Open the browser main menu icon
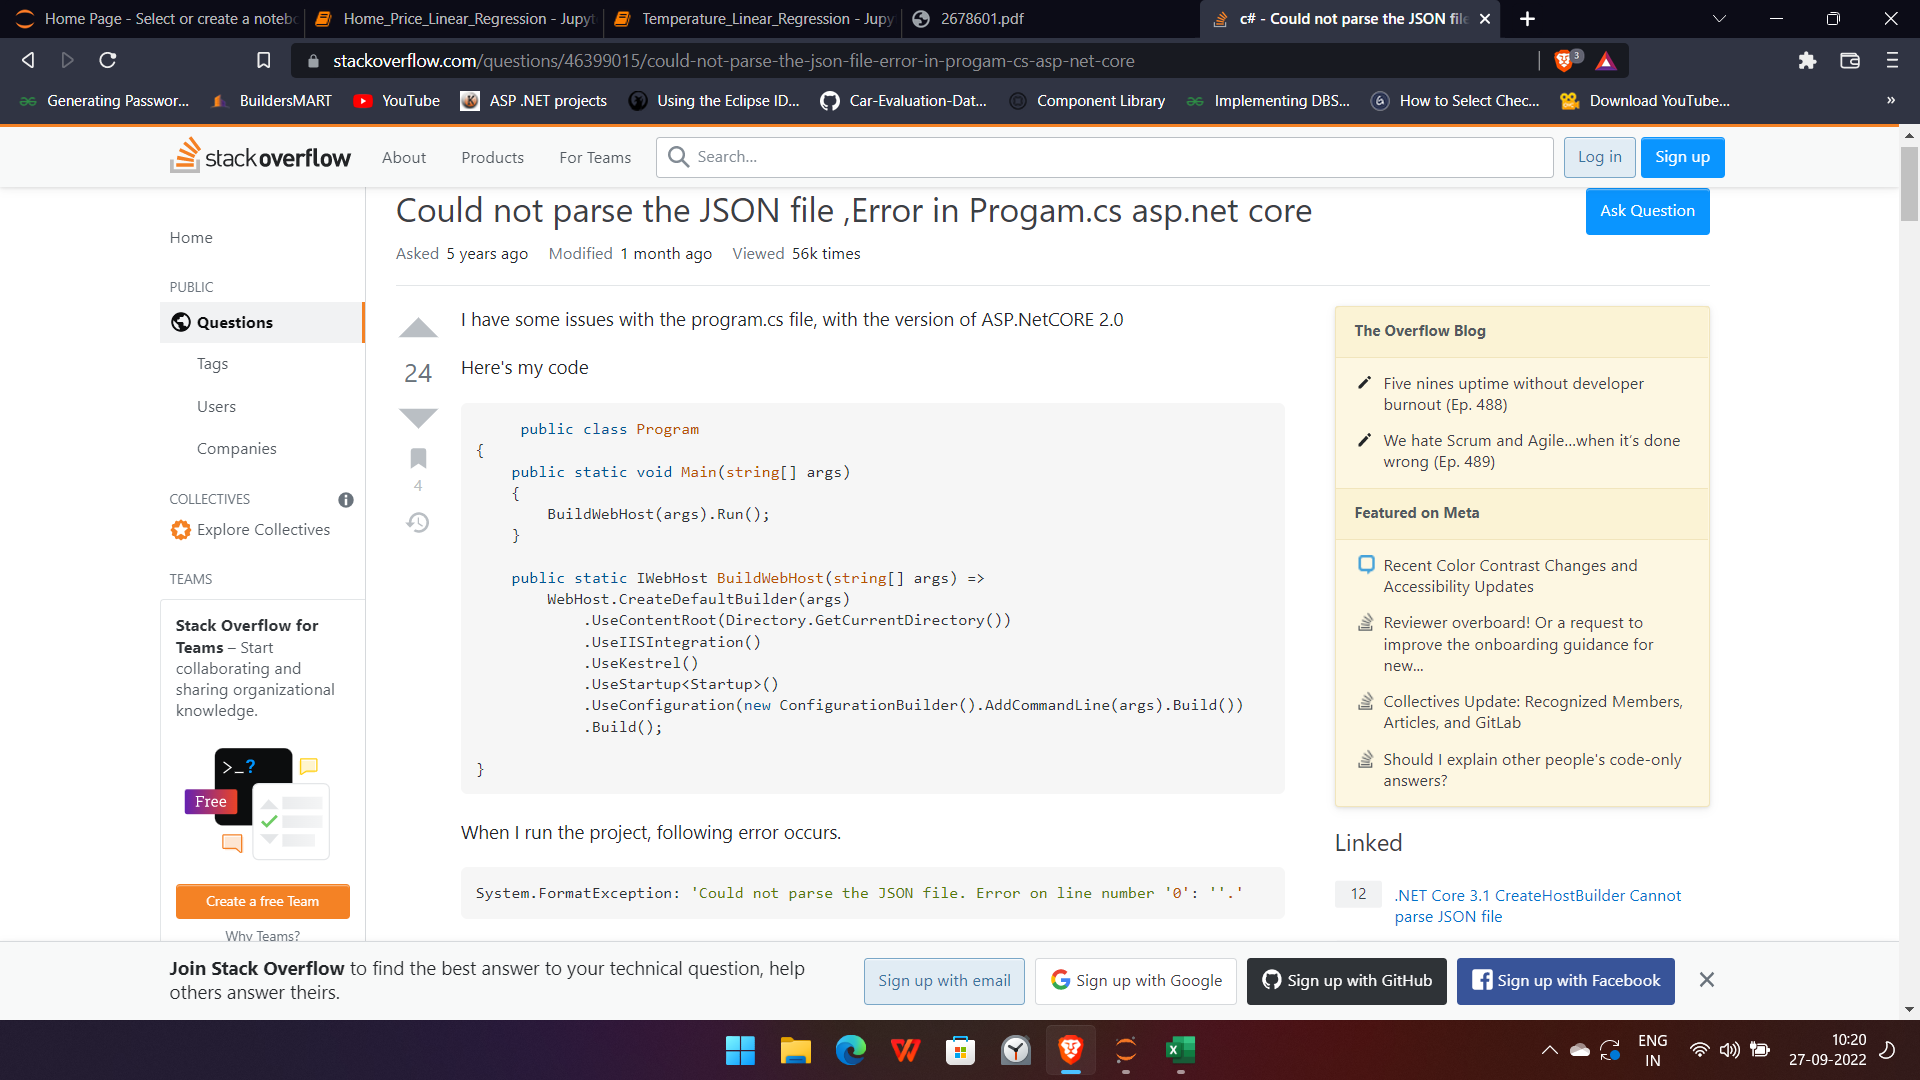The width and height of the screenshot is (1920, 1080). pos(1892,61)
